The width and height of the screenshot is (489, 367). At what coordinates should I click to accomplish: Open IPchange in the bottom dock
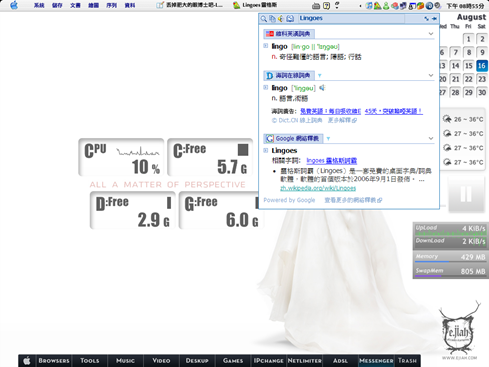tap(268, 361)
